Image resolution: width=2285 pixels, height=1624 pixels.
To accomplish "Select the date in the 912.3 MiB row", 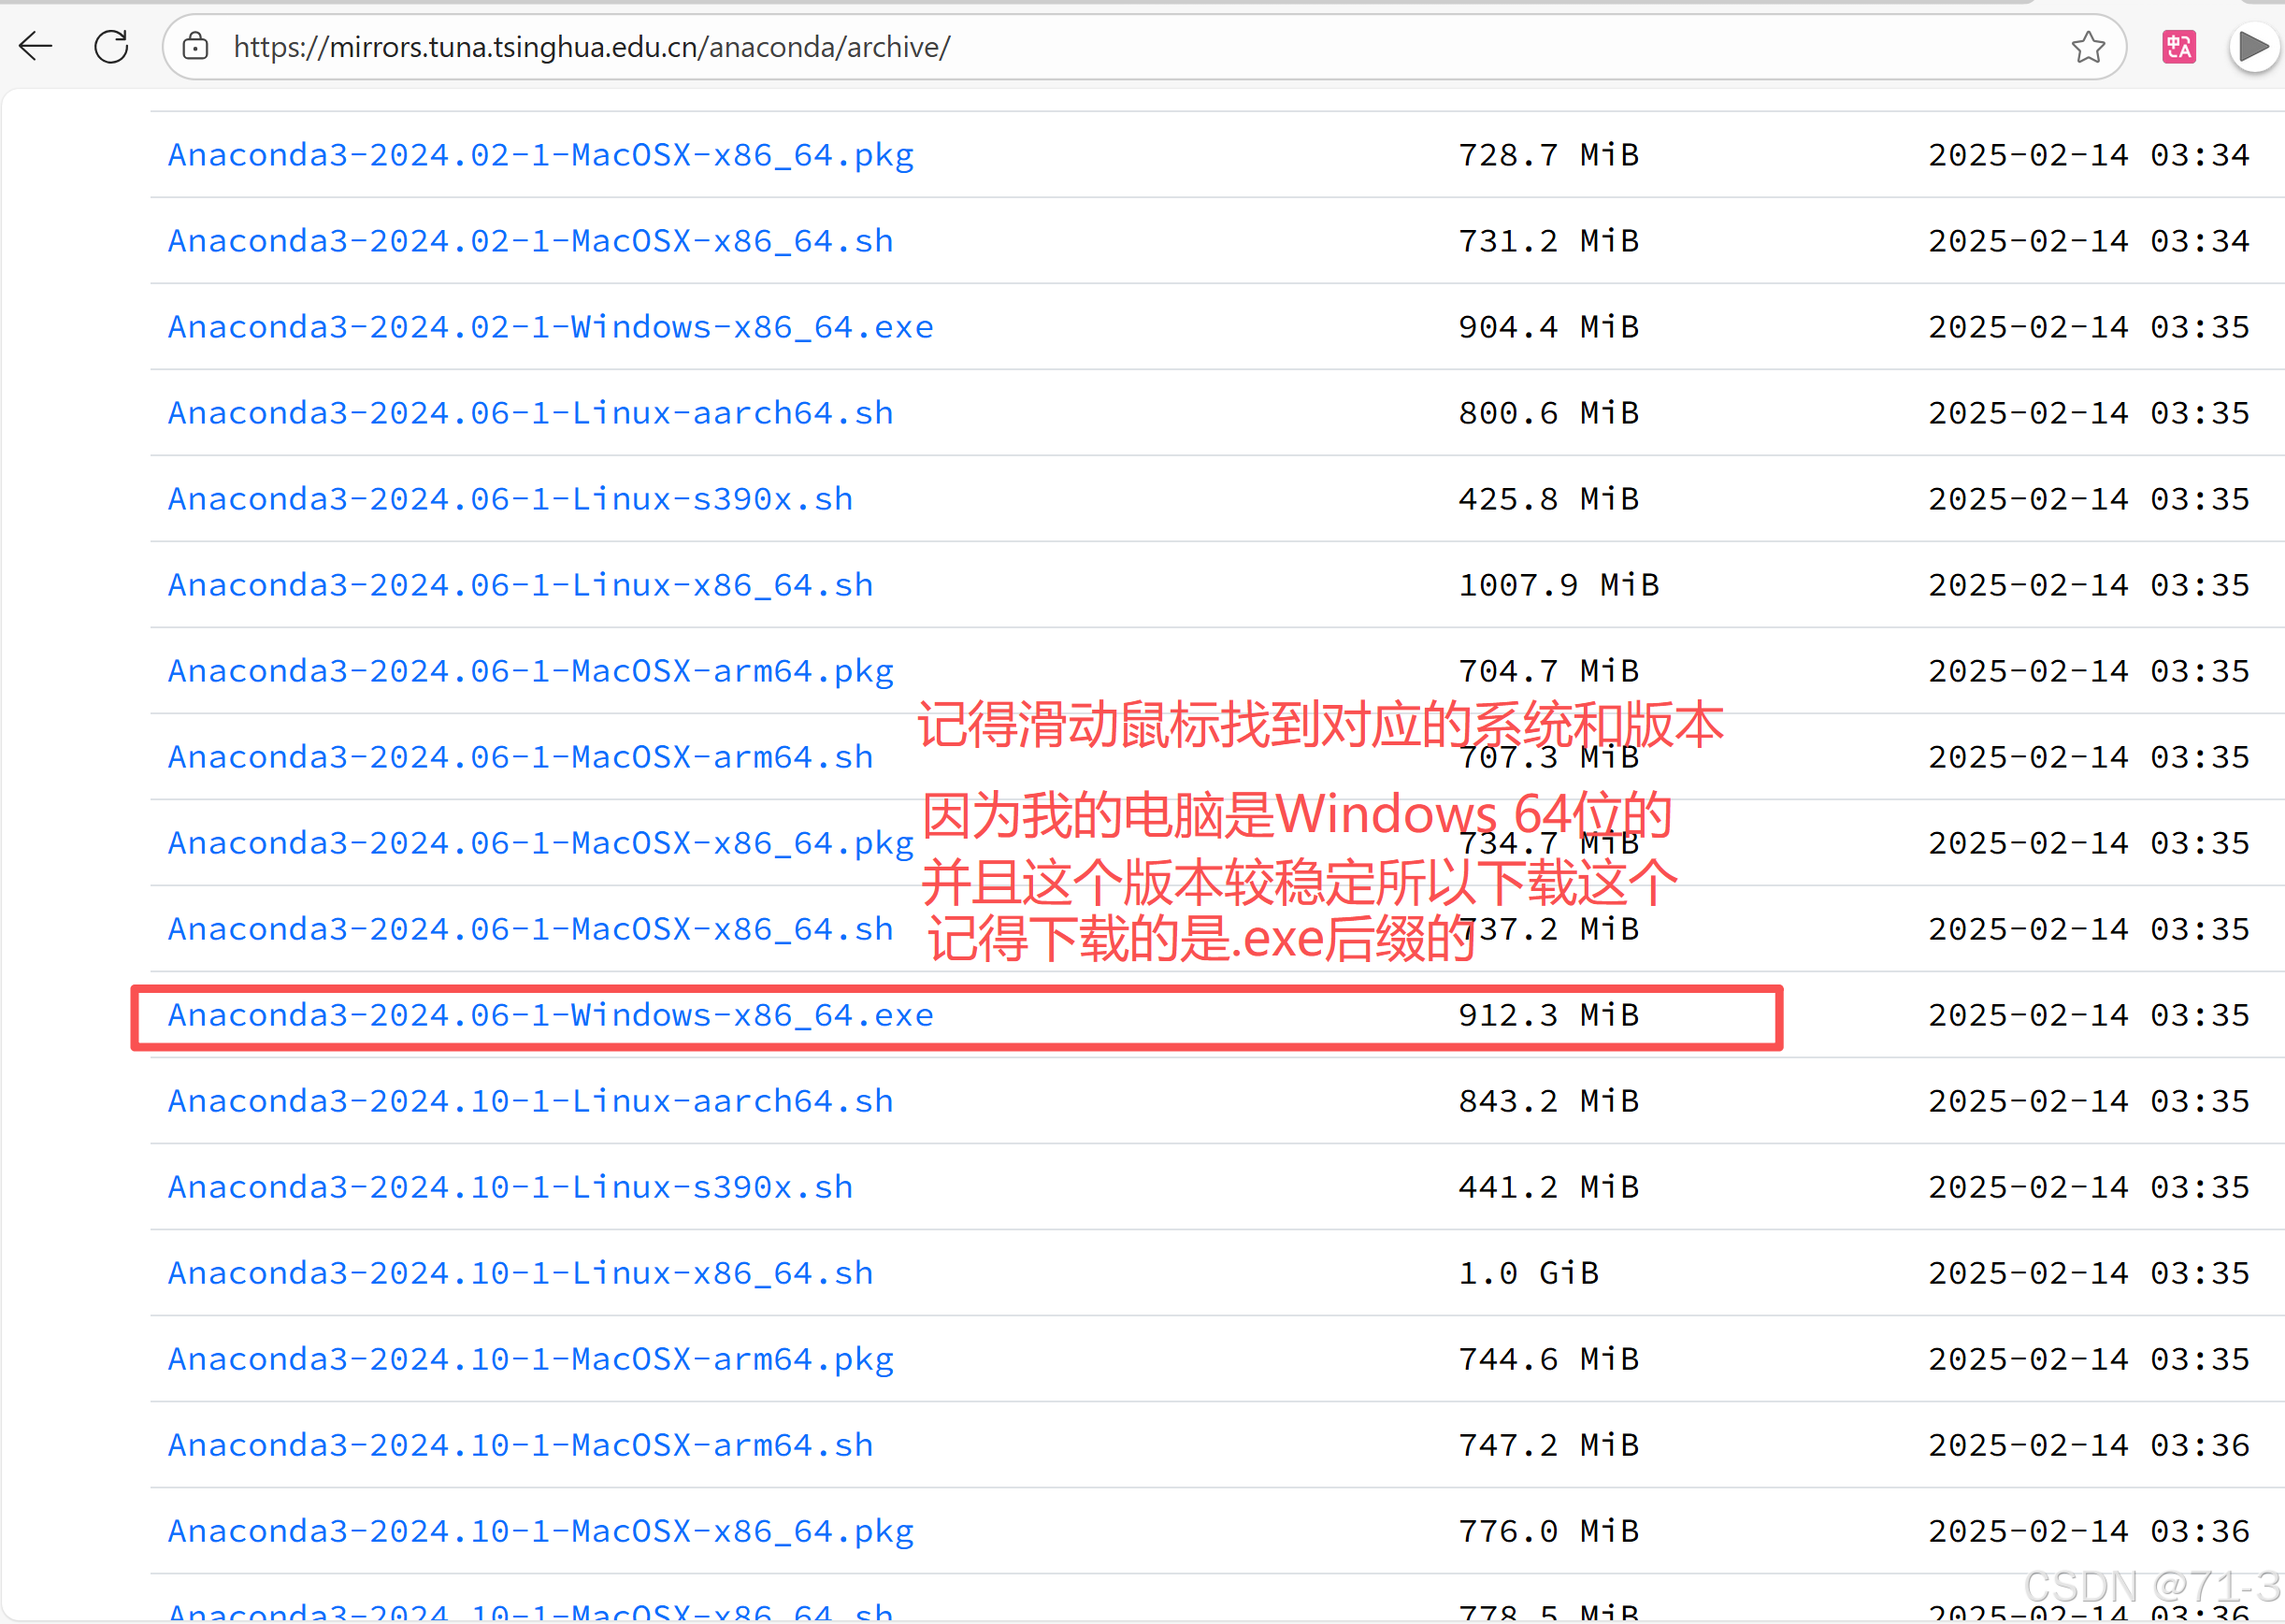I will 2089,1015.
